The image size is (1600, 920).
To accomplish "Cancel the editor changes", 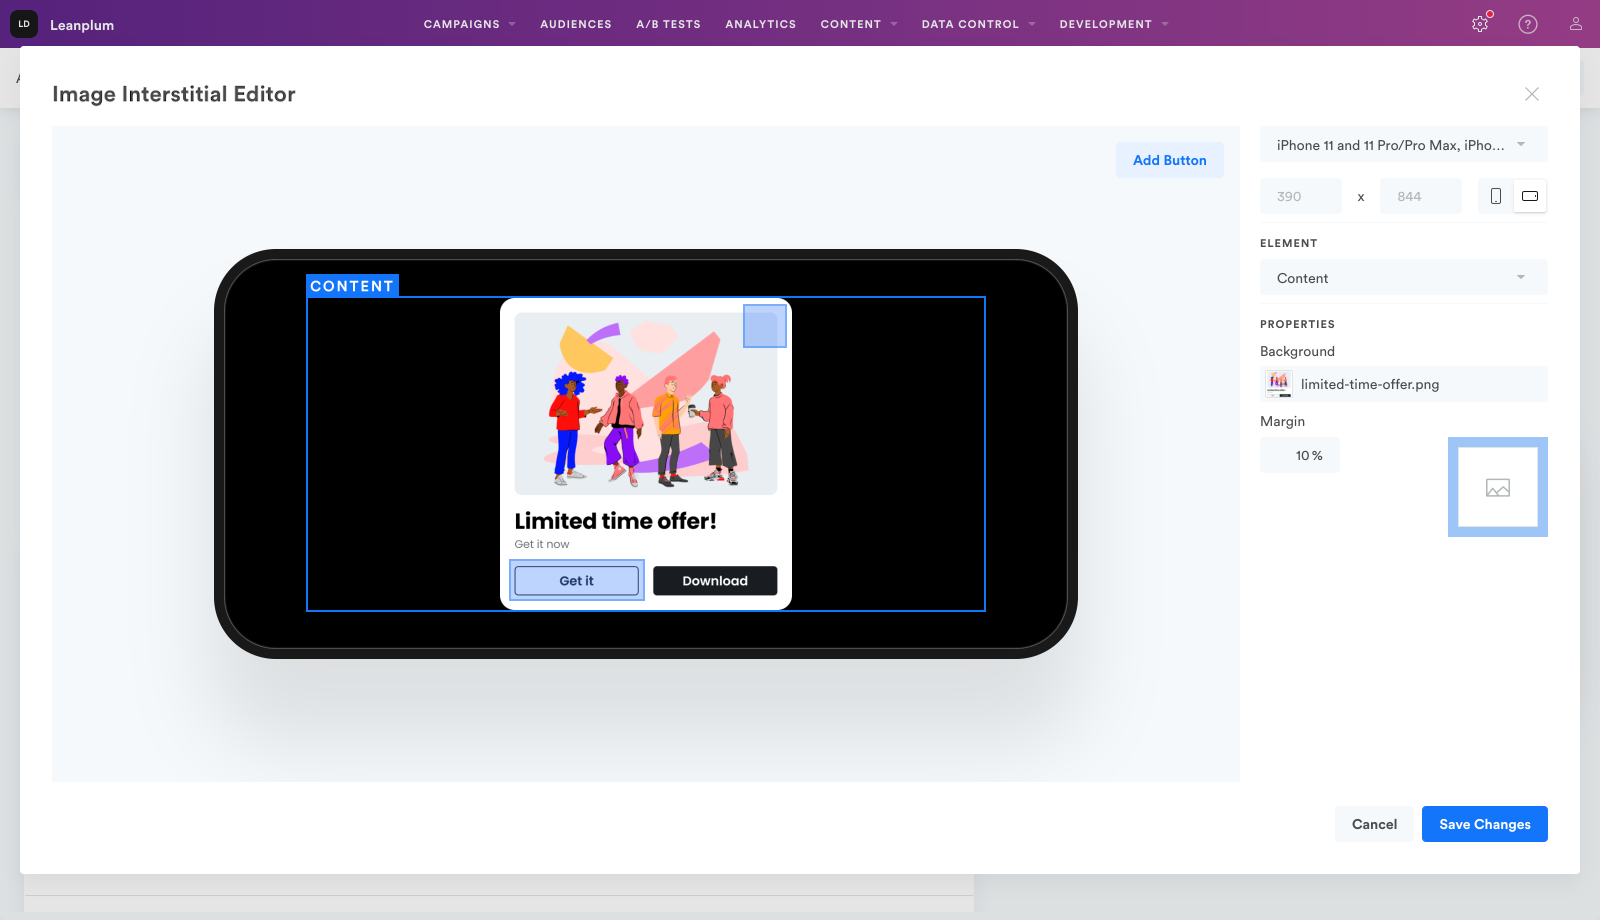I will pyautogui.click(x=1374, y=824).
